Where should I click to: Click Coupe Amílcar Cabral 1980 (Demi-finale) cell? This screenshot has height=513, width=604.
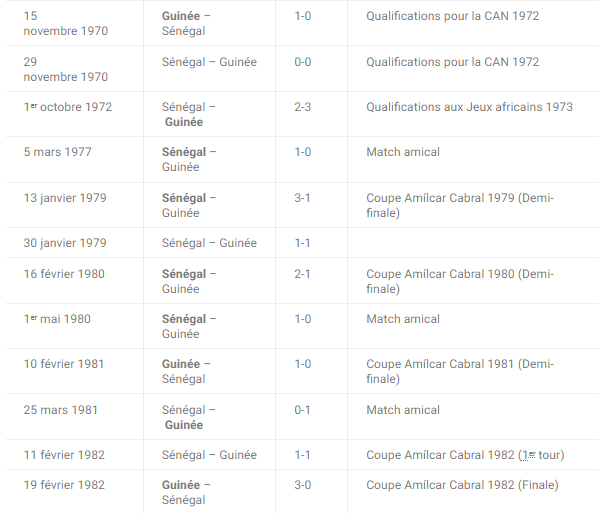[x=460, y=281]
